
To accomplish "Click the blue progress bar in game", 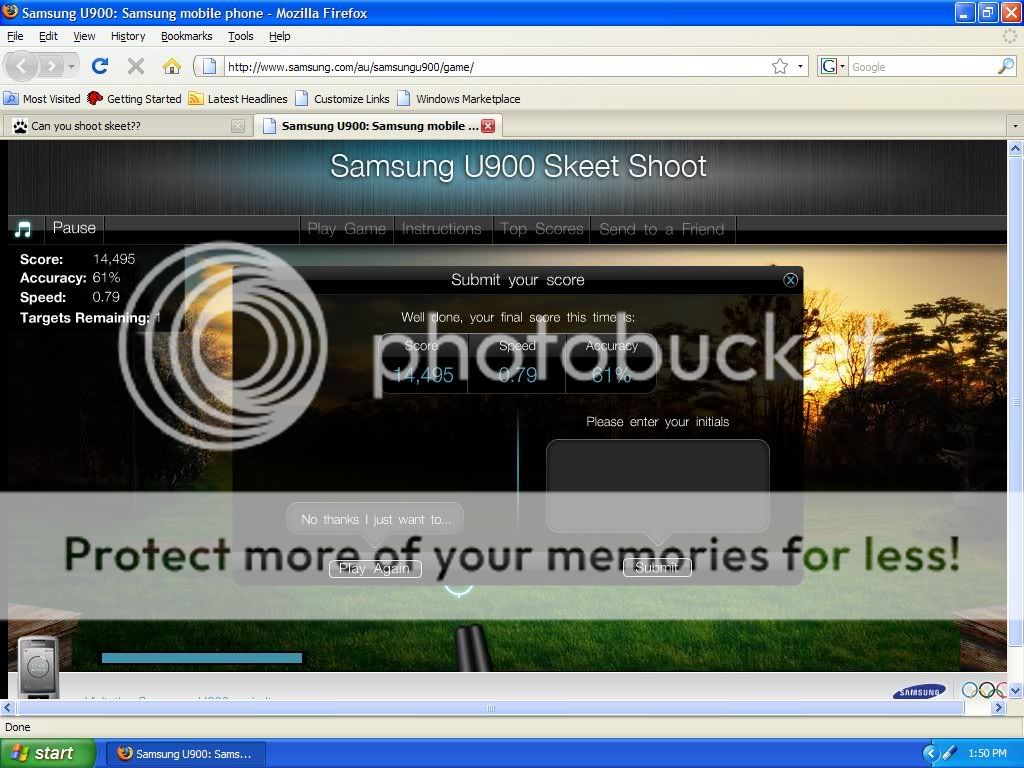I will (x=202, y=658).
